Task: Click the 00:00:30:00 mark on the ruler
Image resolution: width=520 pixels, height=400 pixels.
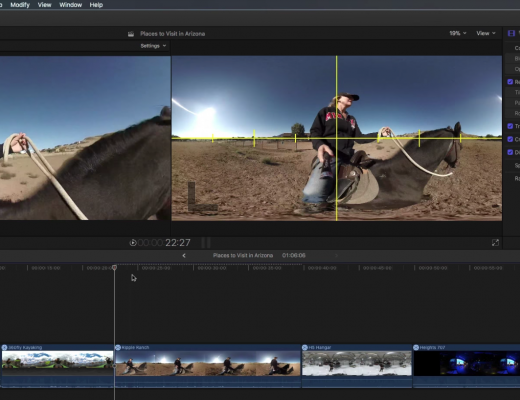Action: coord(212,268)
